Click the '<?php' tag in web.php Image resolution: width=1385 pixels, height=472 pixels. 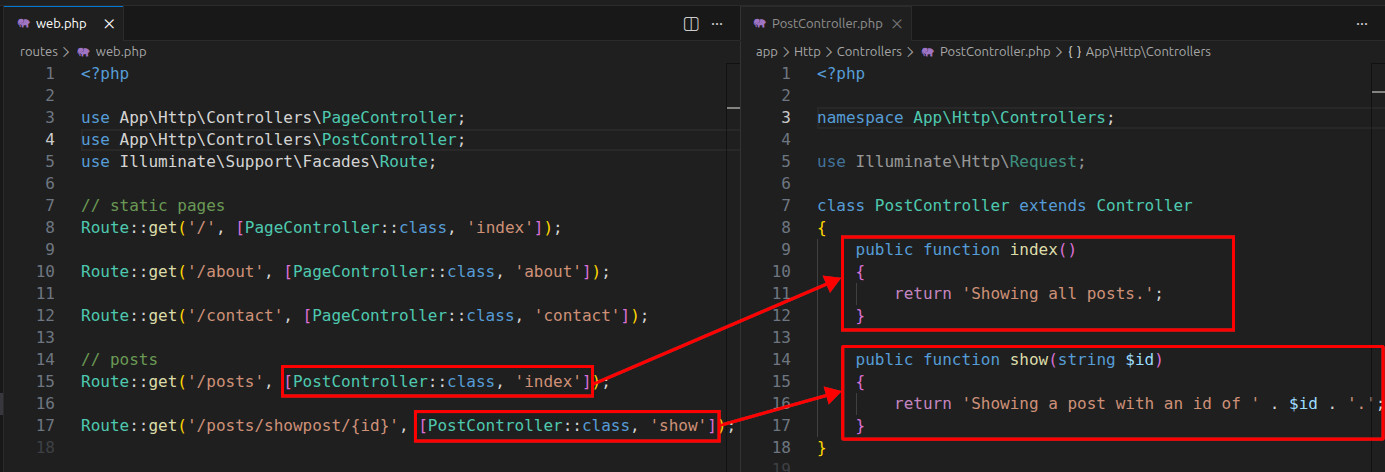tap(105, 73)
